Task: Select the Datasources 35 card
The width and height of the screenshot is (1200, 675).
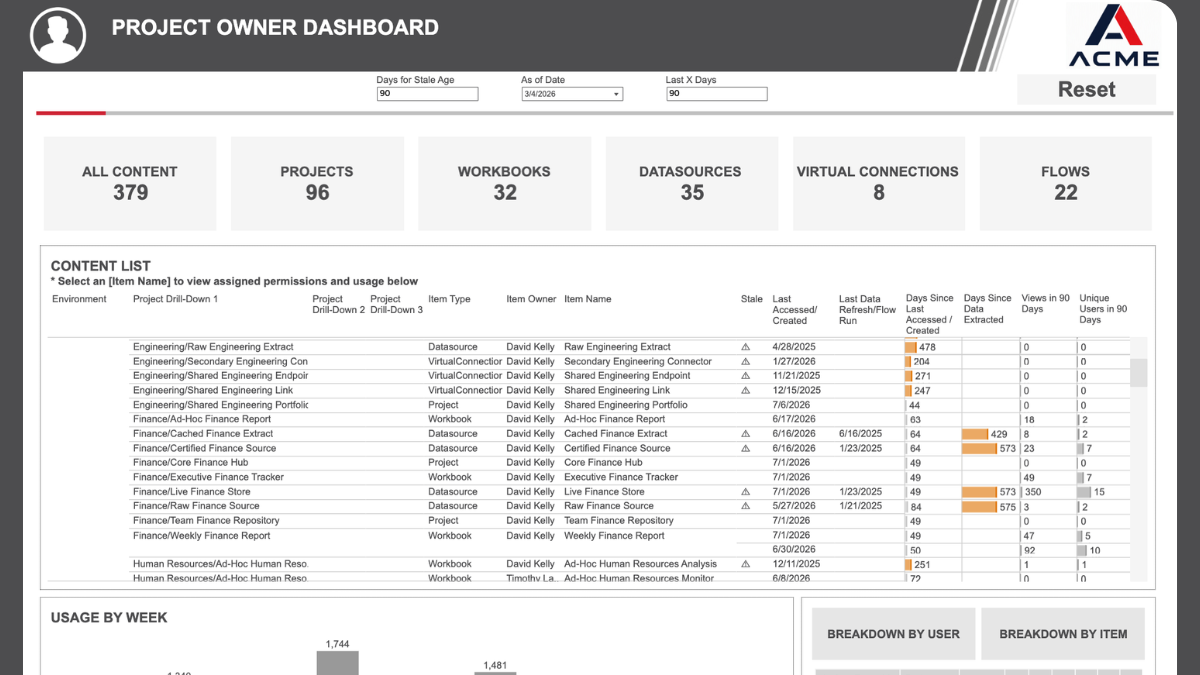Action: click(692, 183)
